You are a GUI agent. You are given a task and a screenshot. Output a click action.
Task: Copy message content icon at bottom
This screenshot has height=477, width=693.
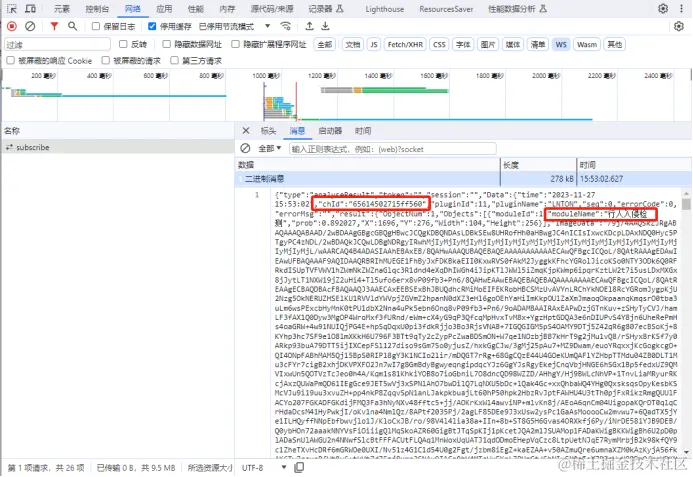click(x=299, y=467)
